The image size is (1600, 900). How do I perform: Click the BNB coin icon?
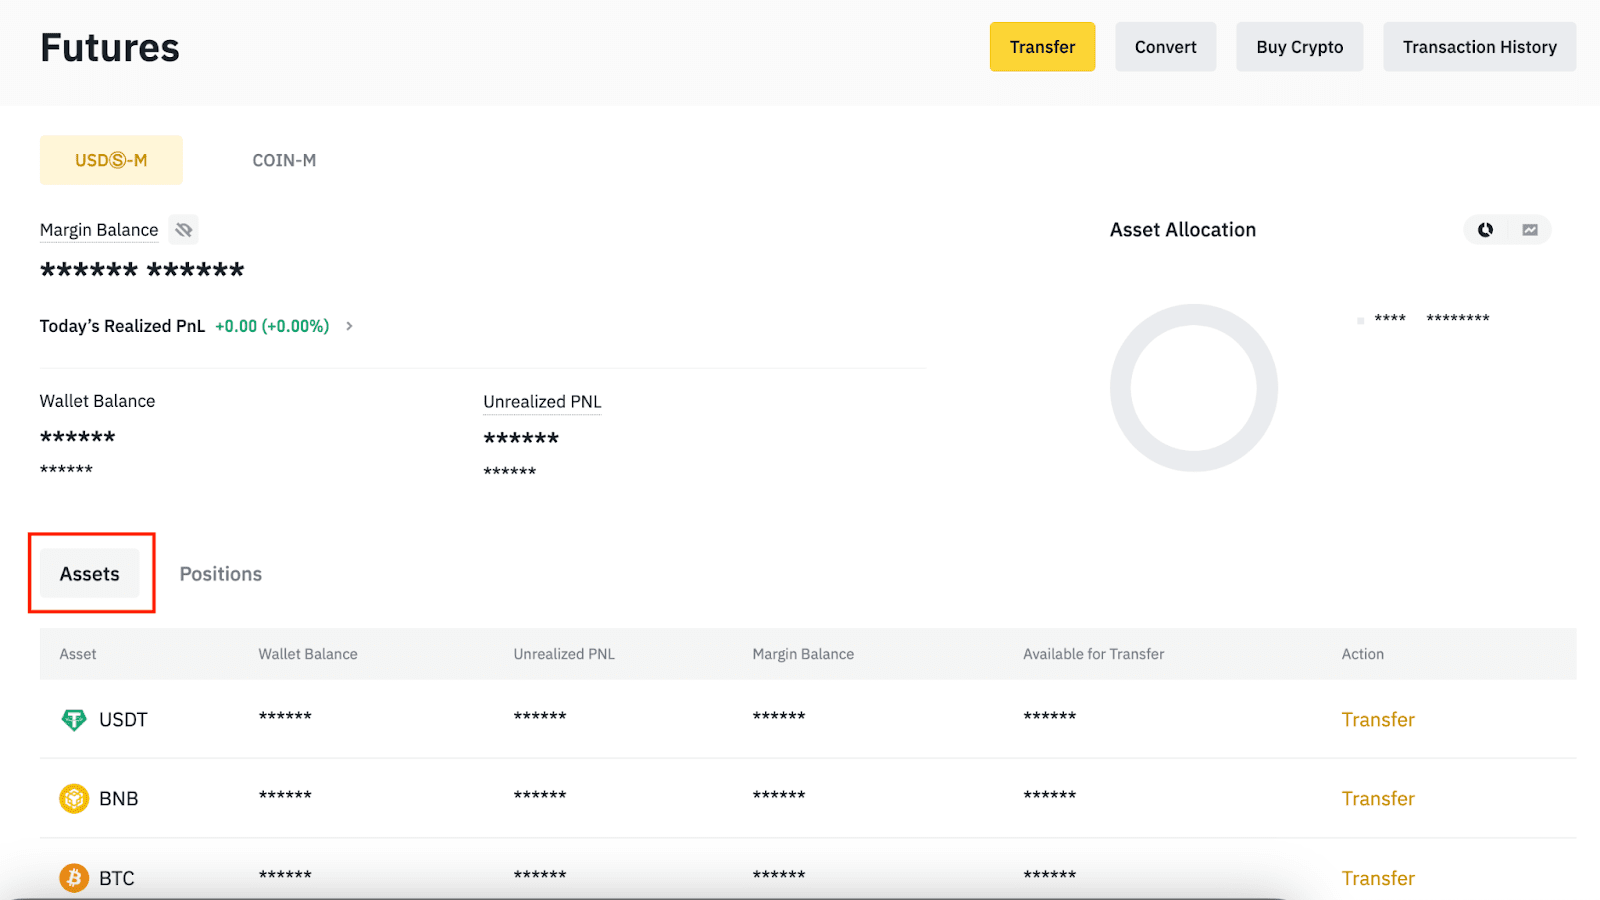pyautogui.click(x=74, y=799)
